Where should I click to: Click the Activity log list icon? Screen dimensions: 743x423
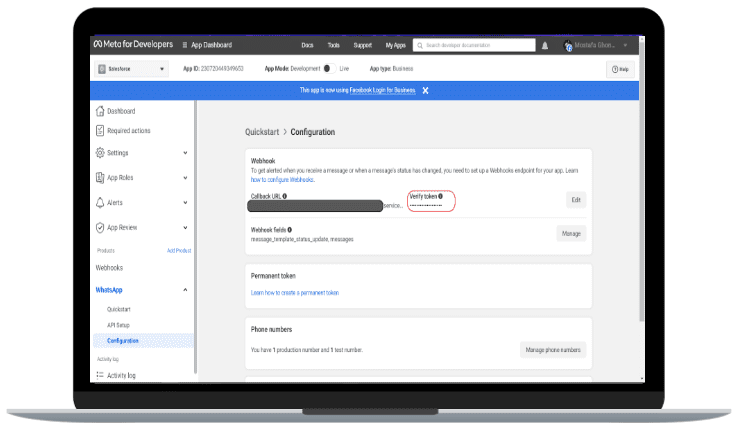100,375
